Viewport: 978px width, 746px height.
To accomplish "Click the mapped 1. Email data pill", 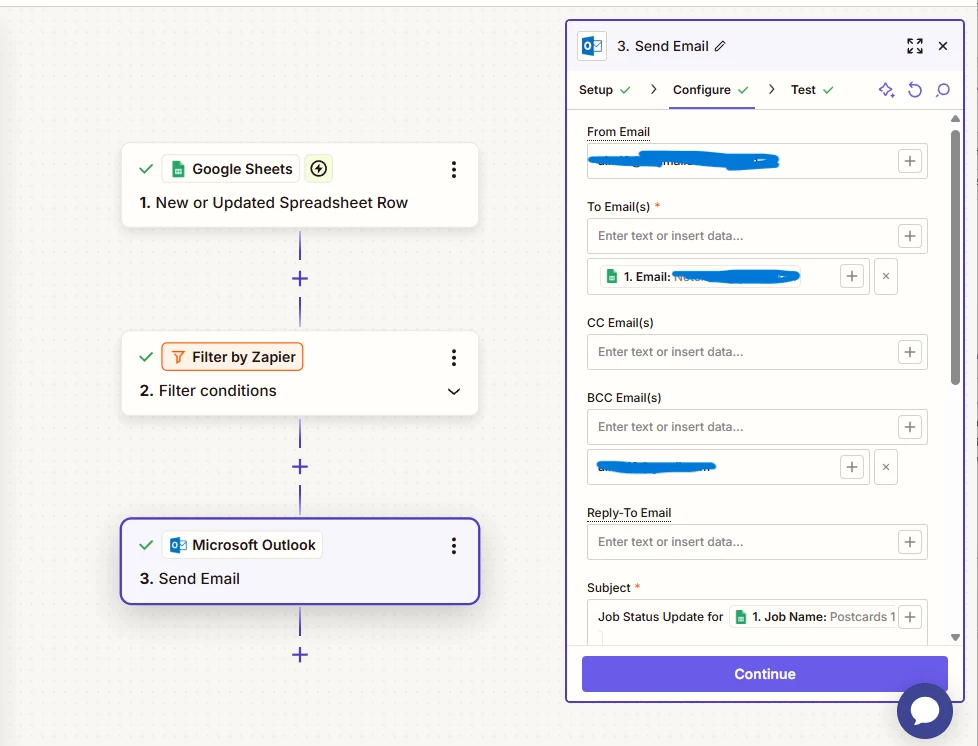I will 700,276.
